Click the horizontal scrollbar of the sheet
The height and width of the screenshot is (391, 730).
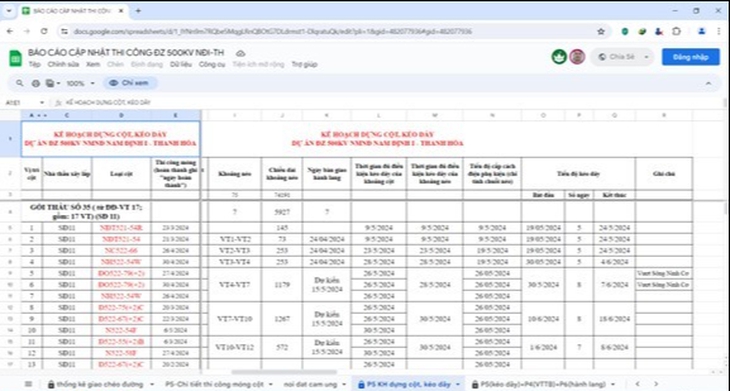click(x=283, y=372)
